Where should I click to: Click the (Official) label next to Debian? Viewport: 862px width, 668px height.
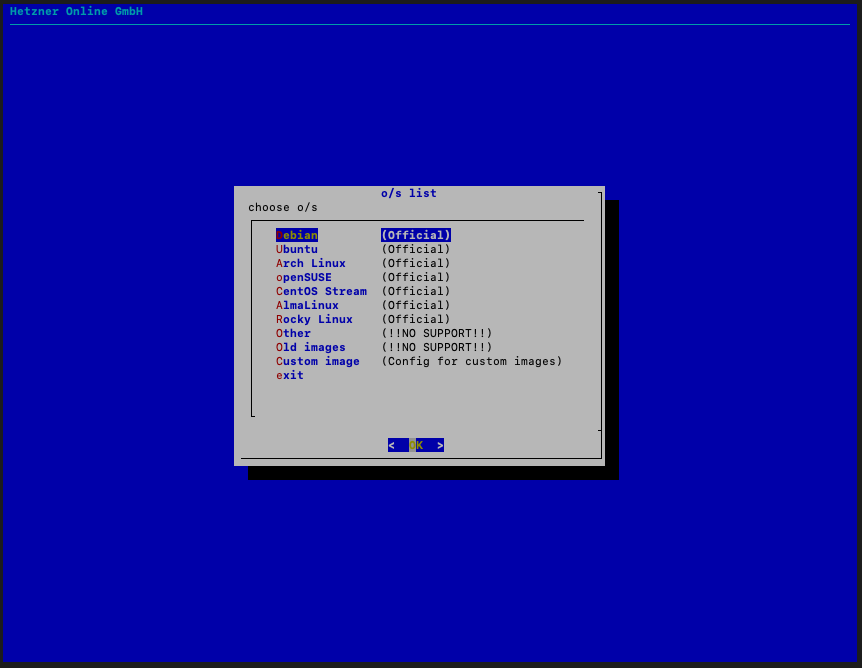(414, 235)
